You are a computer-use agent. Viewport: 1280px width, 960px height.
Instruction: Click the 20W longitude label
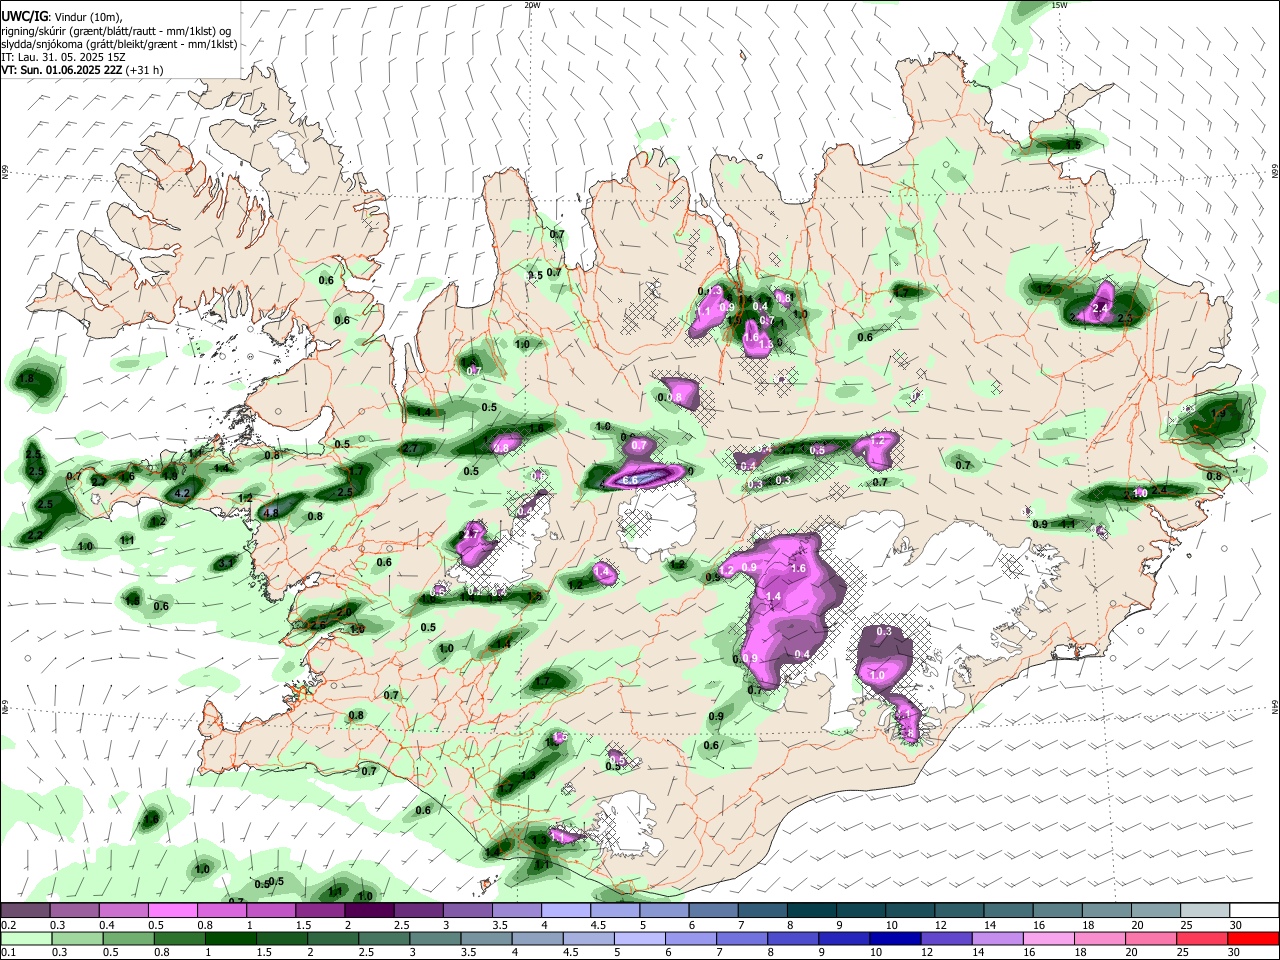(532, 5)
